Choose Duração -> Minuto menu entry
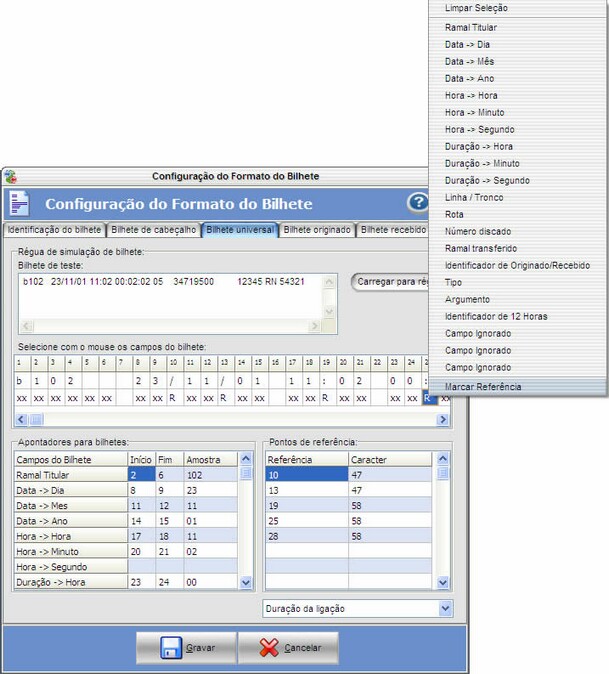The image size is (609, 674). click(x=482, y=163)
